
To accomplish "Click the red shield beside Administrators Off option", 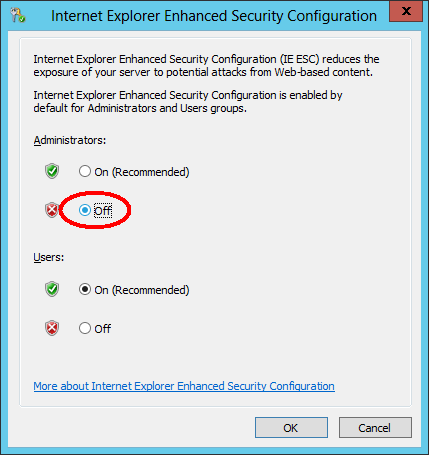I will 52,210.
